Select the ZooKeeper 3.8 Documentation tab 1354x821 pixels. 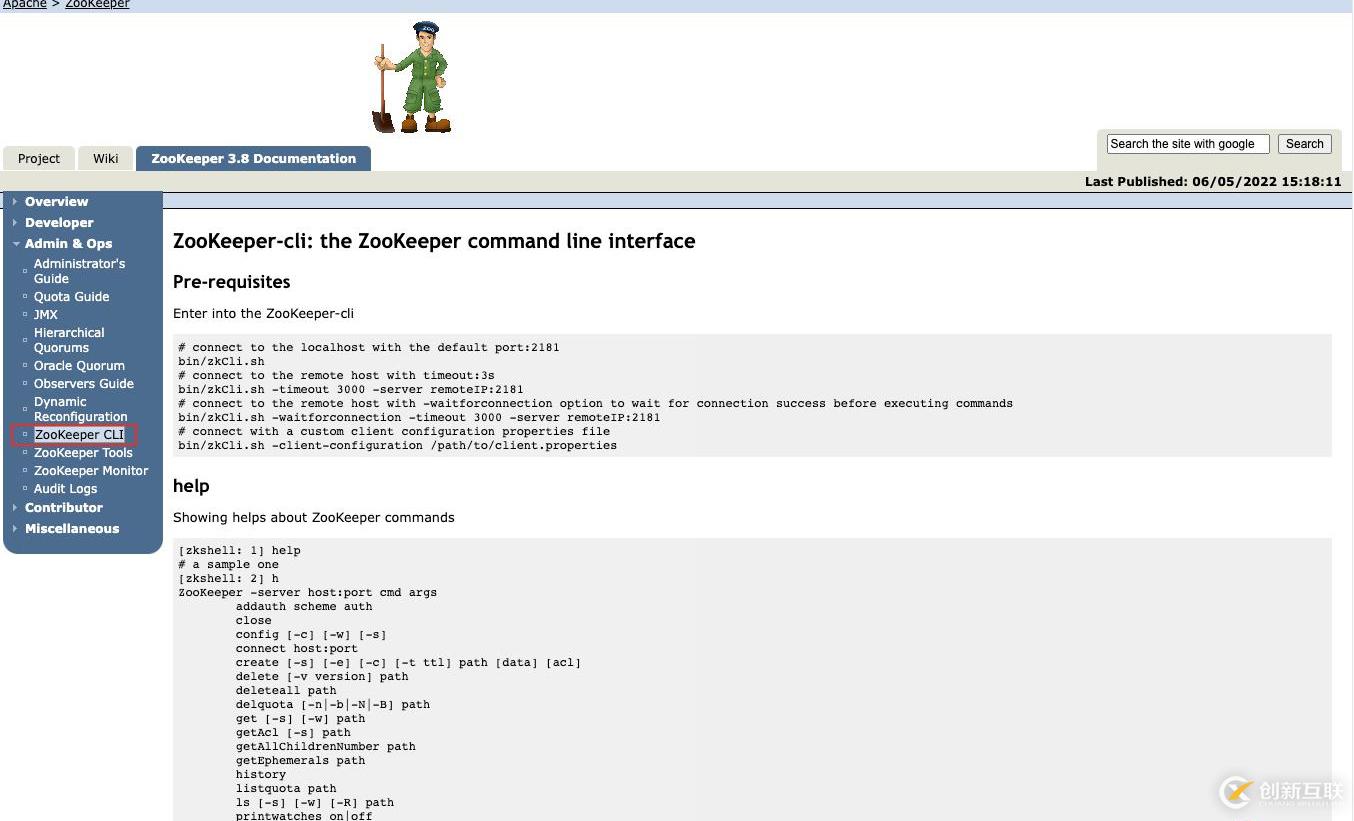click(253, 159)
